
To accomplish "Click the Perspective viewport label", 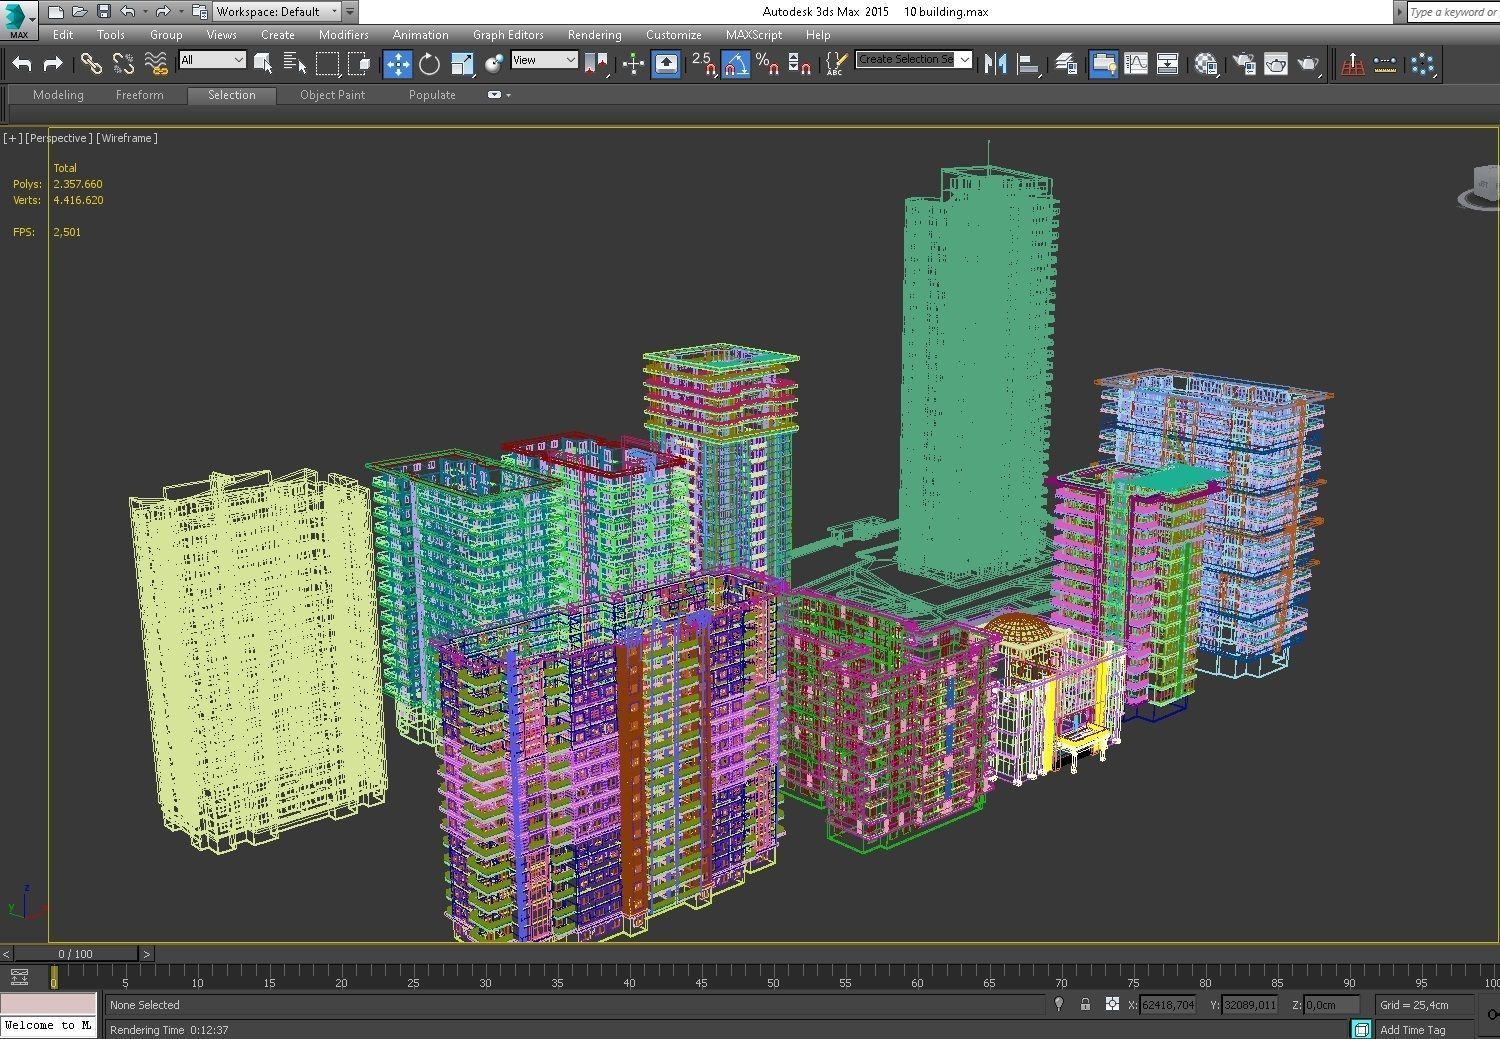I will tap(59, 138).
